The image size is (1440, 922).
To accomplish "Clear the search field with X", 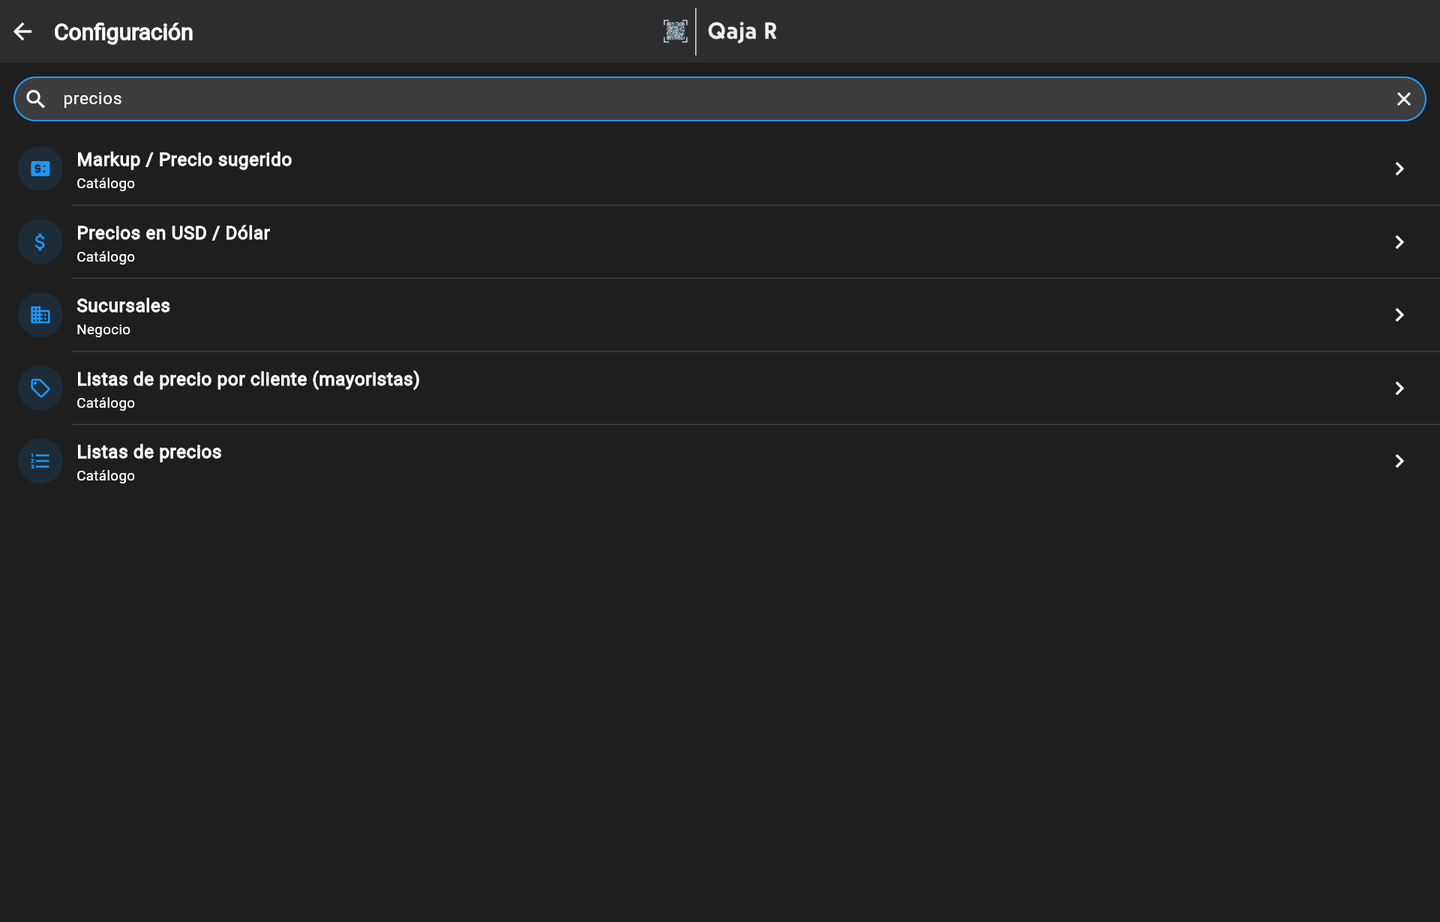I will (x=1404, y=99).
